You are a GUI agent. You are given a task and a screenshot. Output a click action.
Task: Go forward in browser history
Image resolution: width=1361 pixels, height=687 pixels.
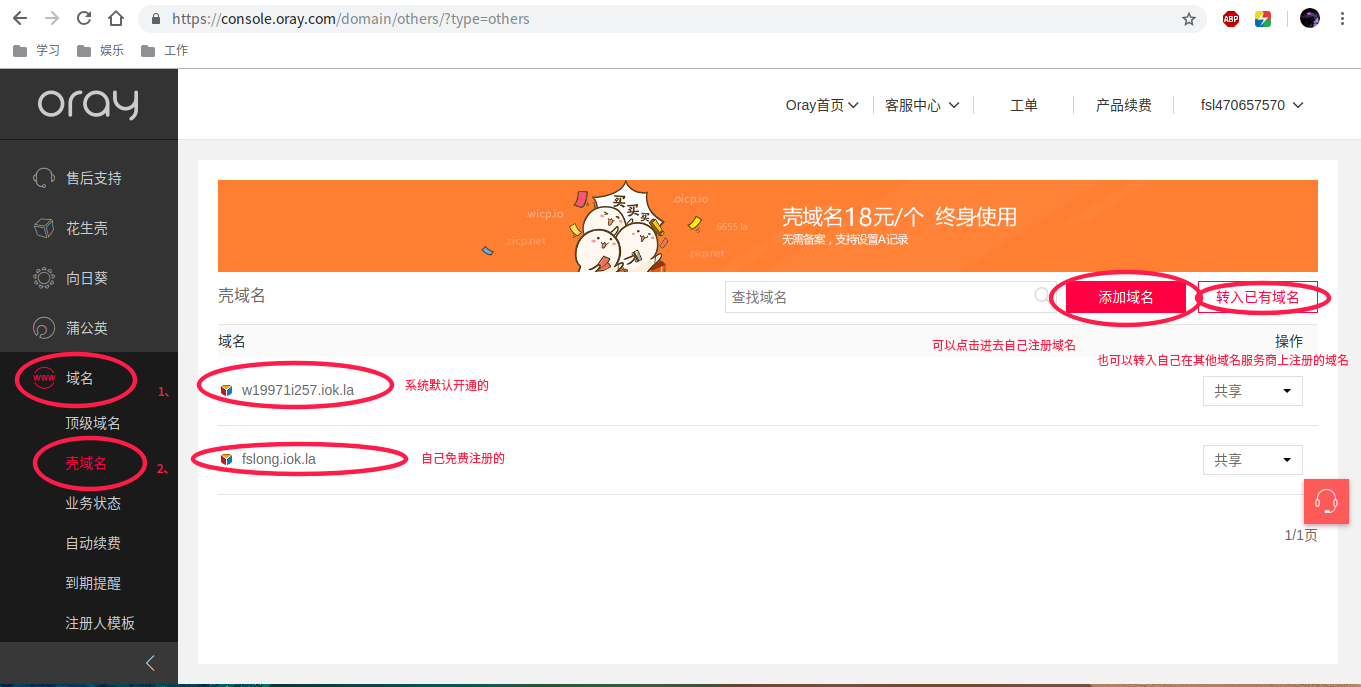tap(52, 18)
